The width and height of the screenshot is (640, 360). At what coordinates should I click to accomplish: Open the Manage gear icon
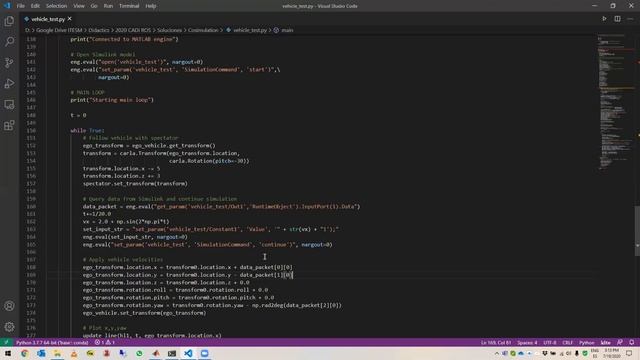pos(9,327)
